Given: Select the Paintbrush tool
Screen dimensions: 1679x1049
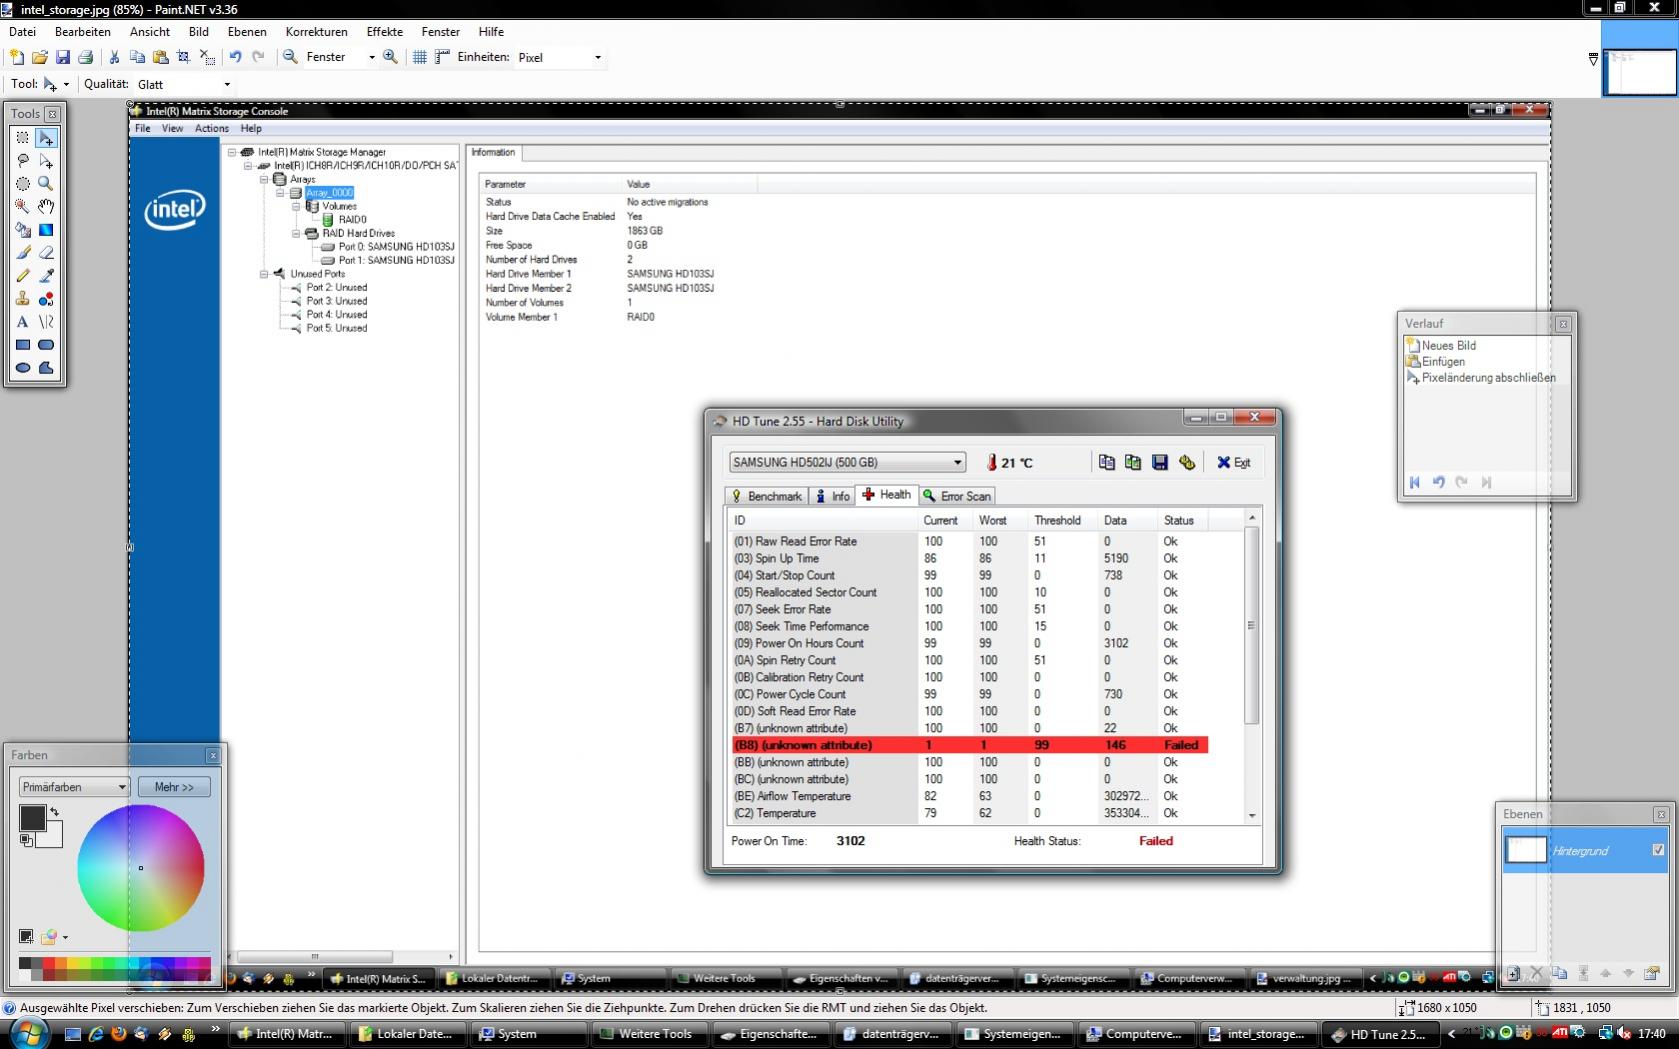Looking at the screenshot, I should point(23,253).
